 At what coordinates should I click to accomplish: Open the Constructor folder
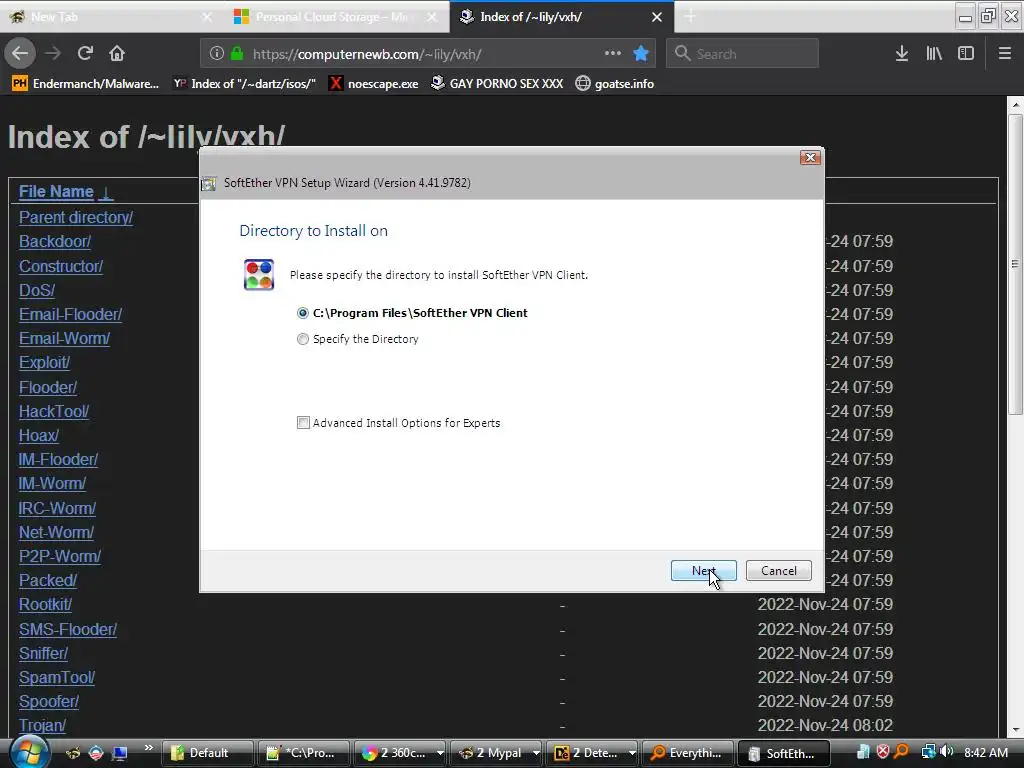[61, 266]
